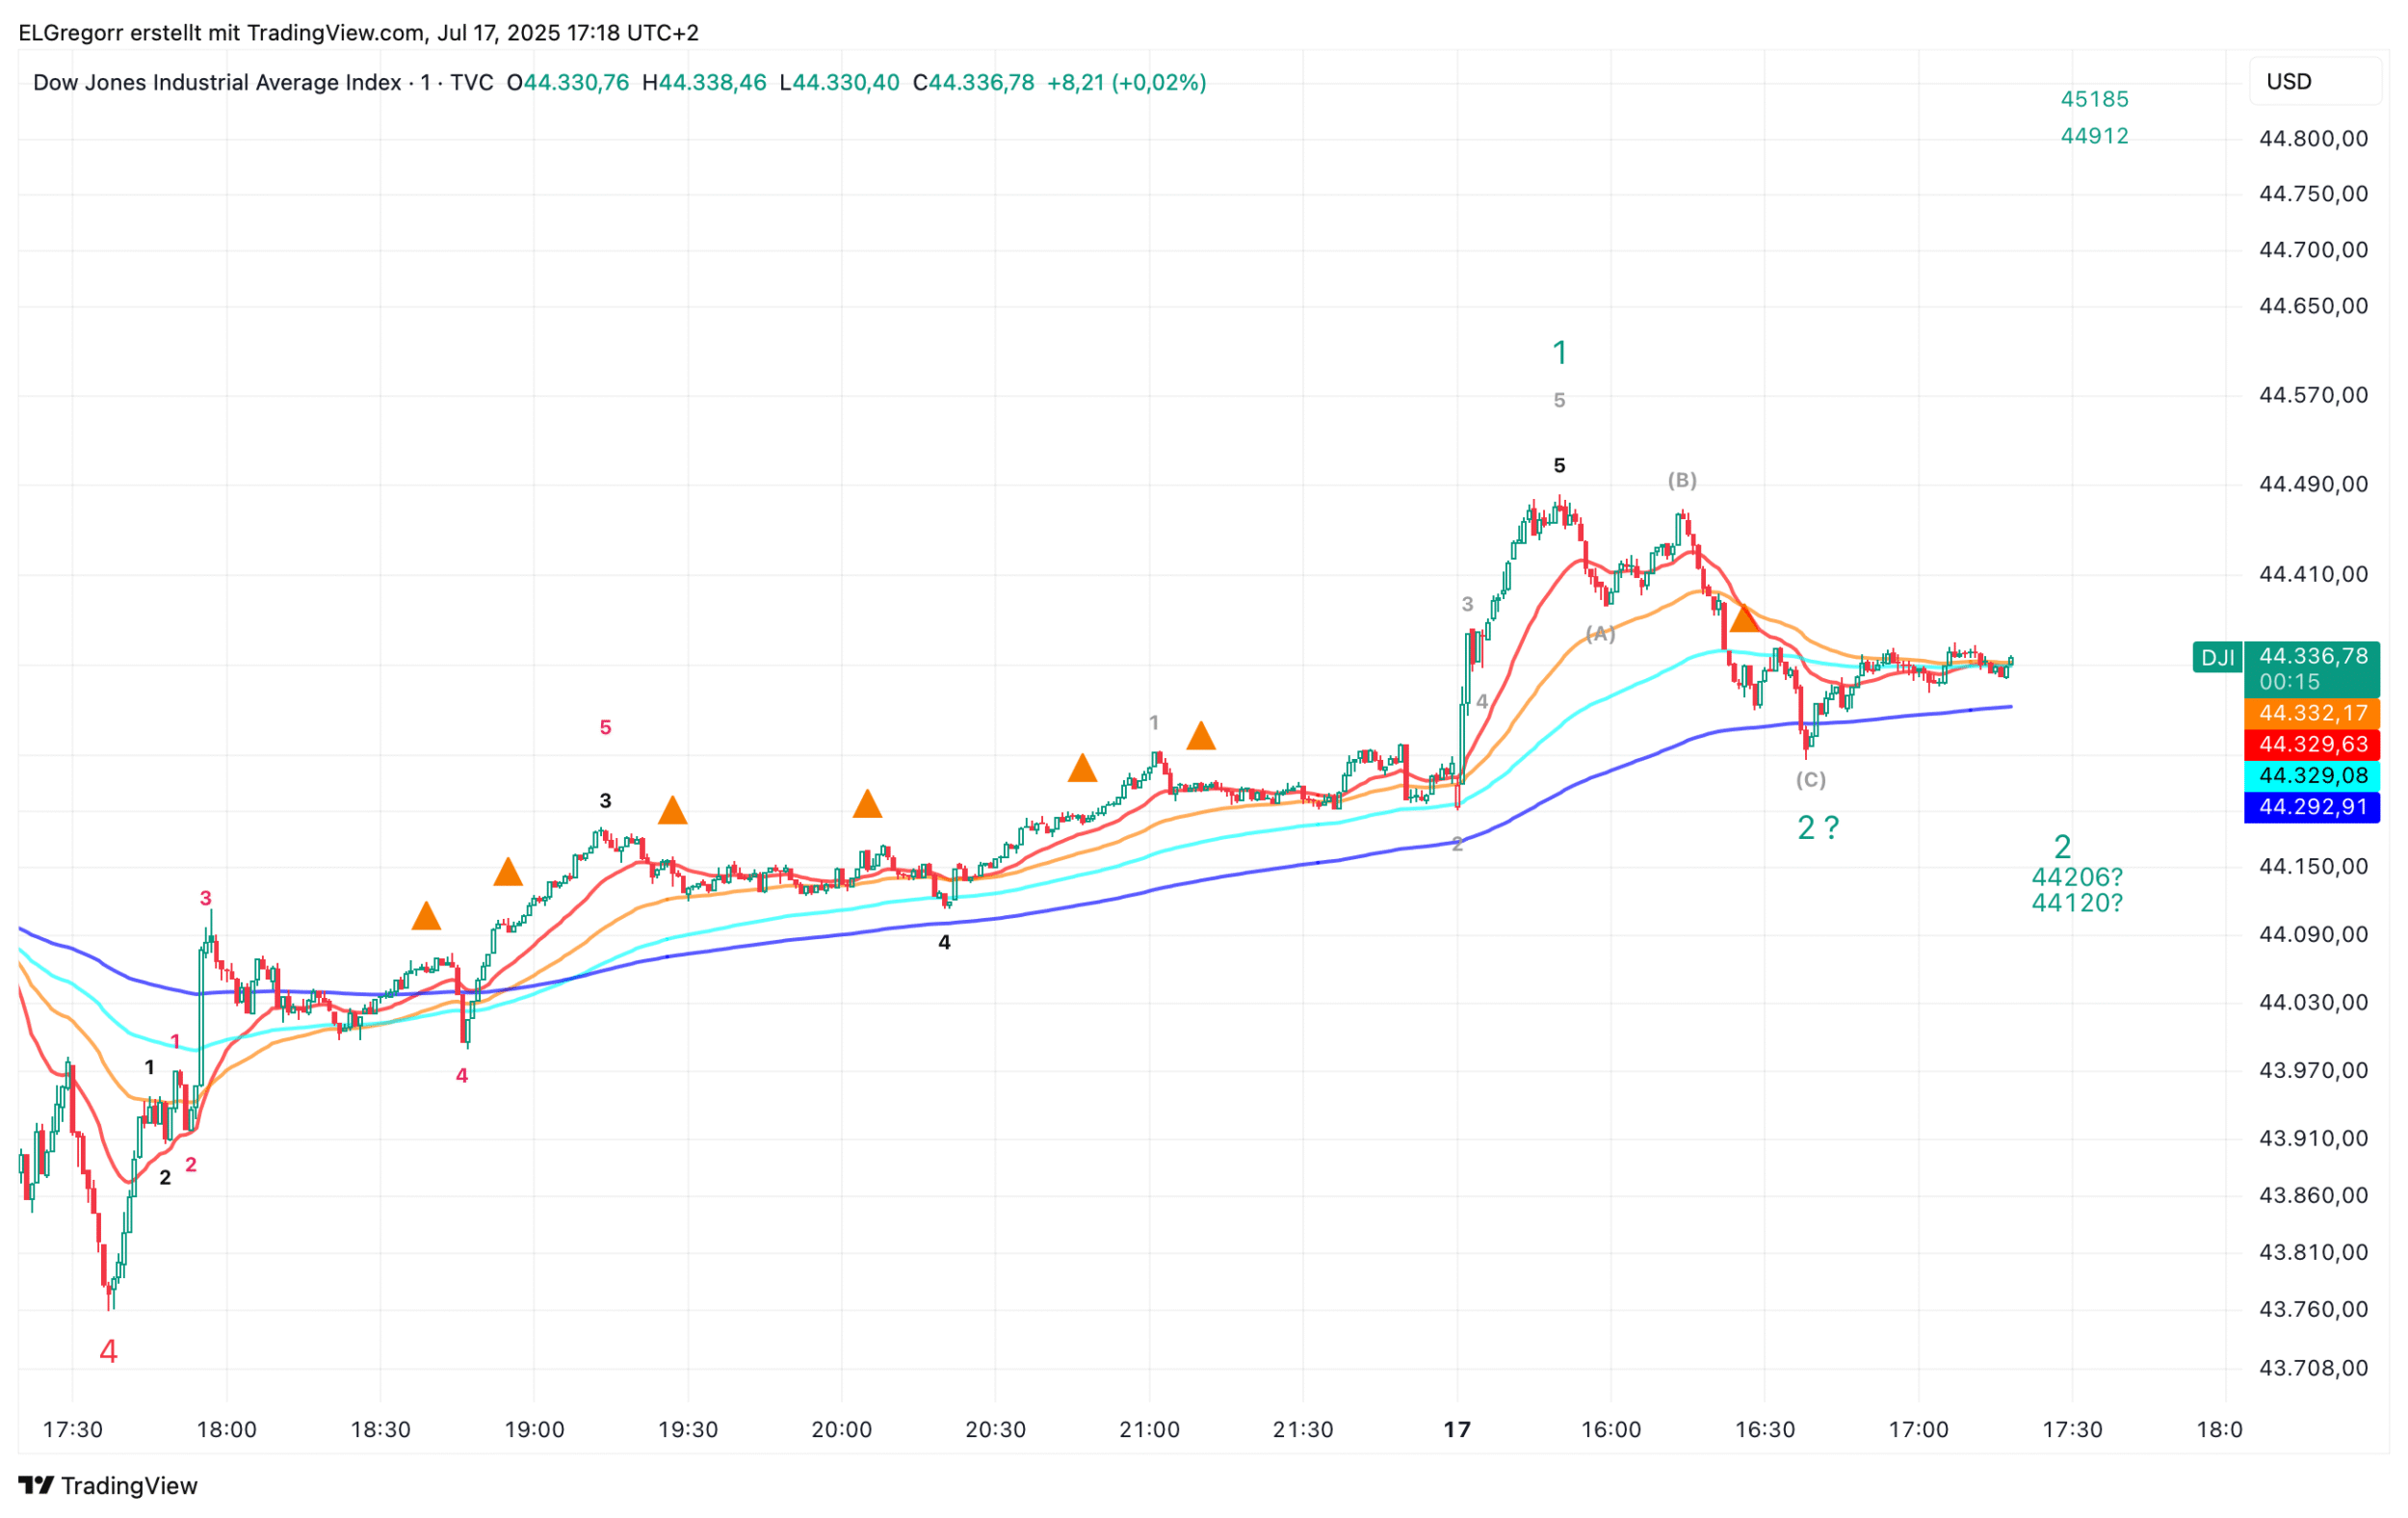2408x1518 pixels.
Task: Select the green '2 ?' wave label
Action: point(1817,828)
